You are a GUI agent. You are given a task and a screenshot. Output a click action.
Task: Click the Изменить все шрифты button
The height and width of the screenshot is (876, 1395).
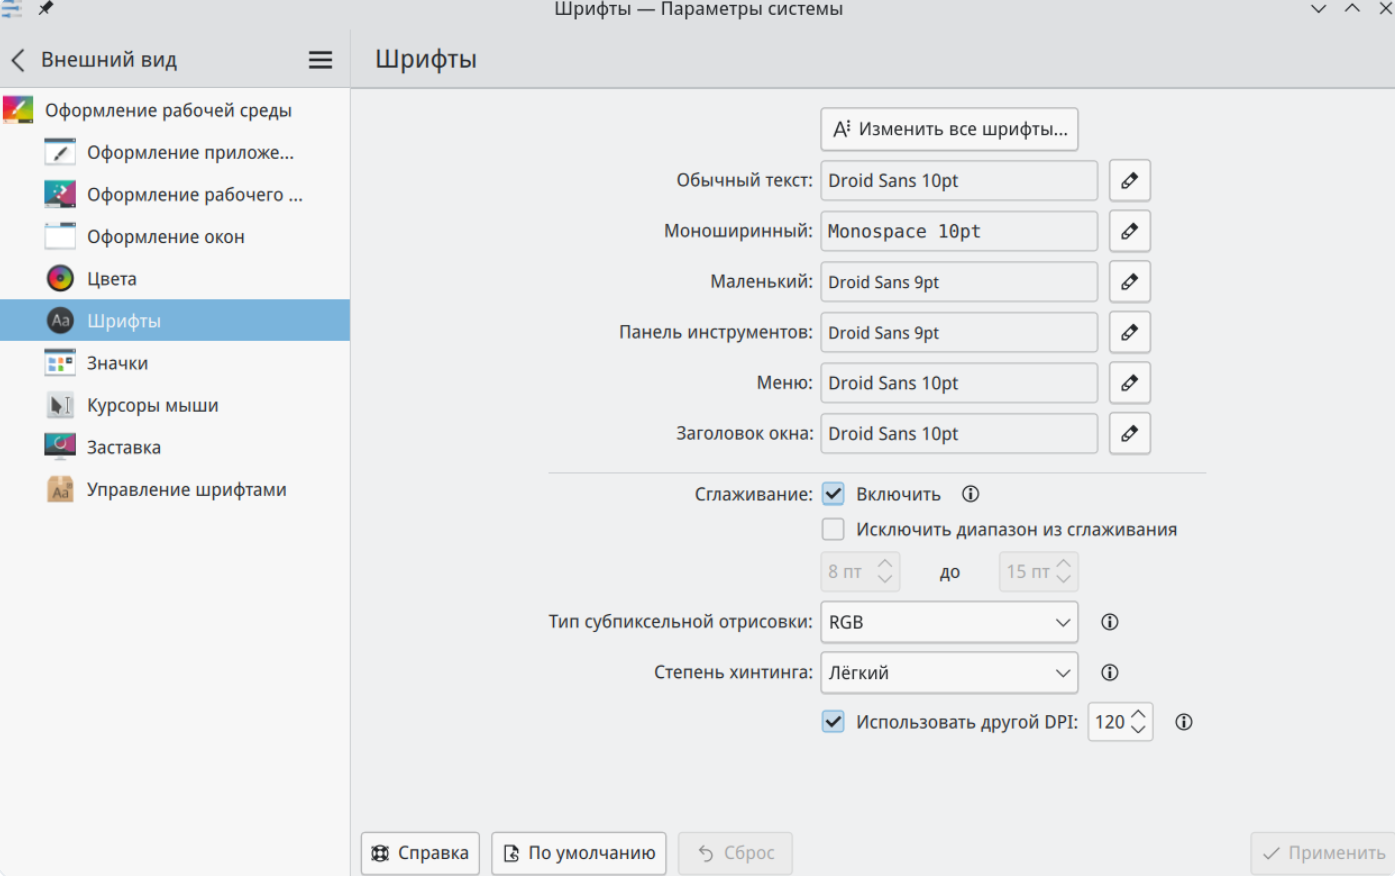click(x=949, y=129)
